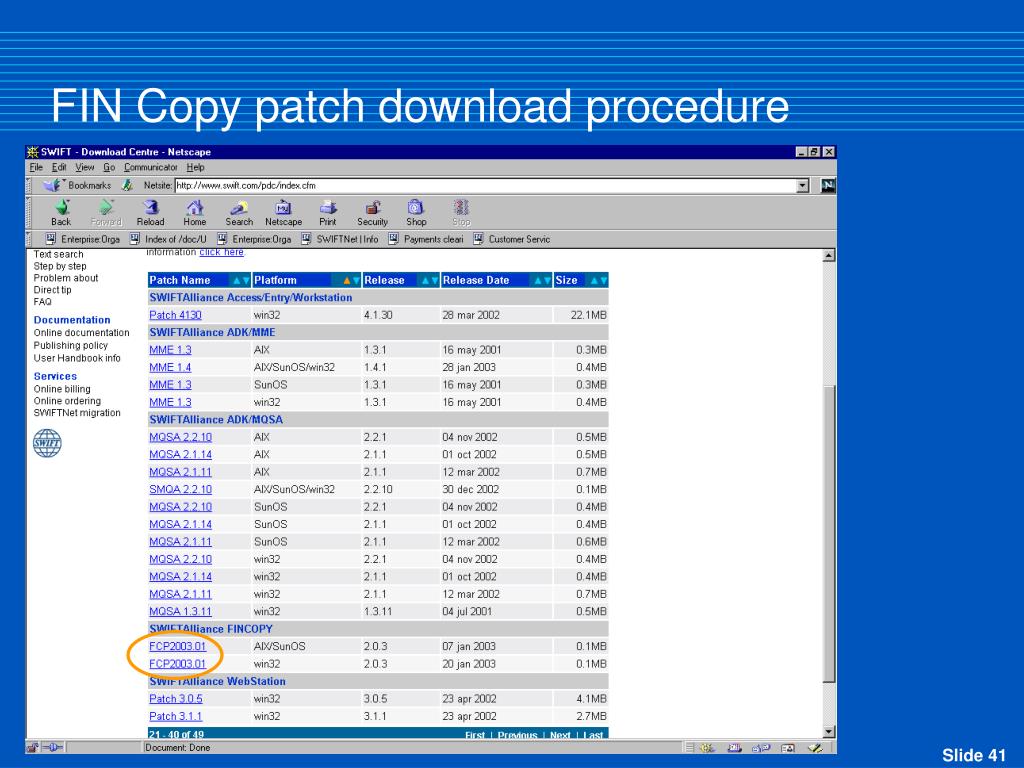Open the Search toolbar icon
The width and height of the screenshot is (1024, 768).
tap(239, 212)
